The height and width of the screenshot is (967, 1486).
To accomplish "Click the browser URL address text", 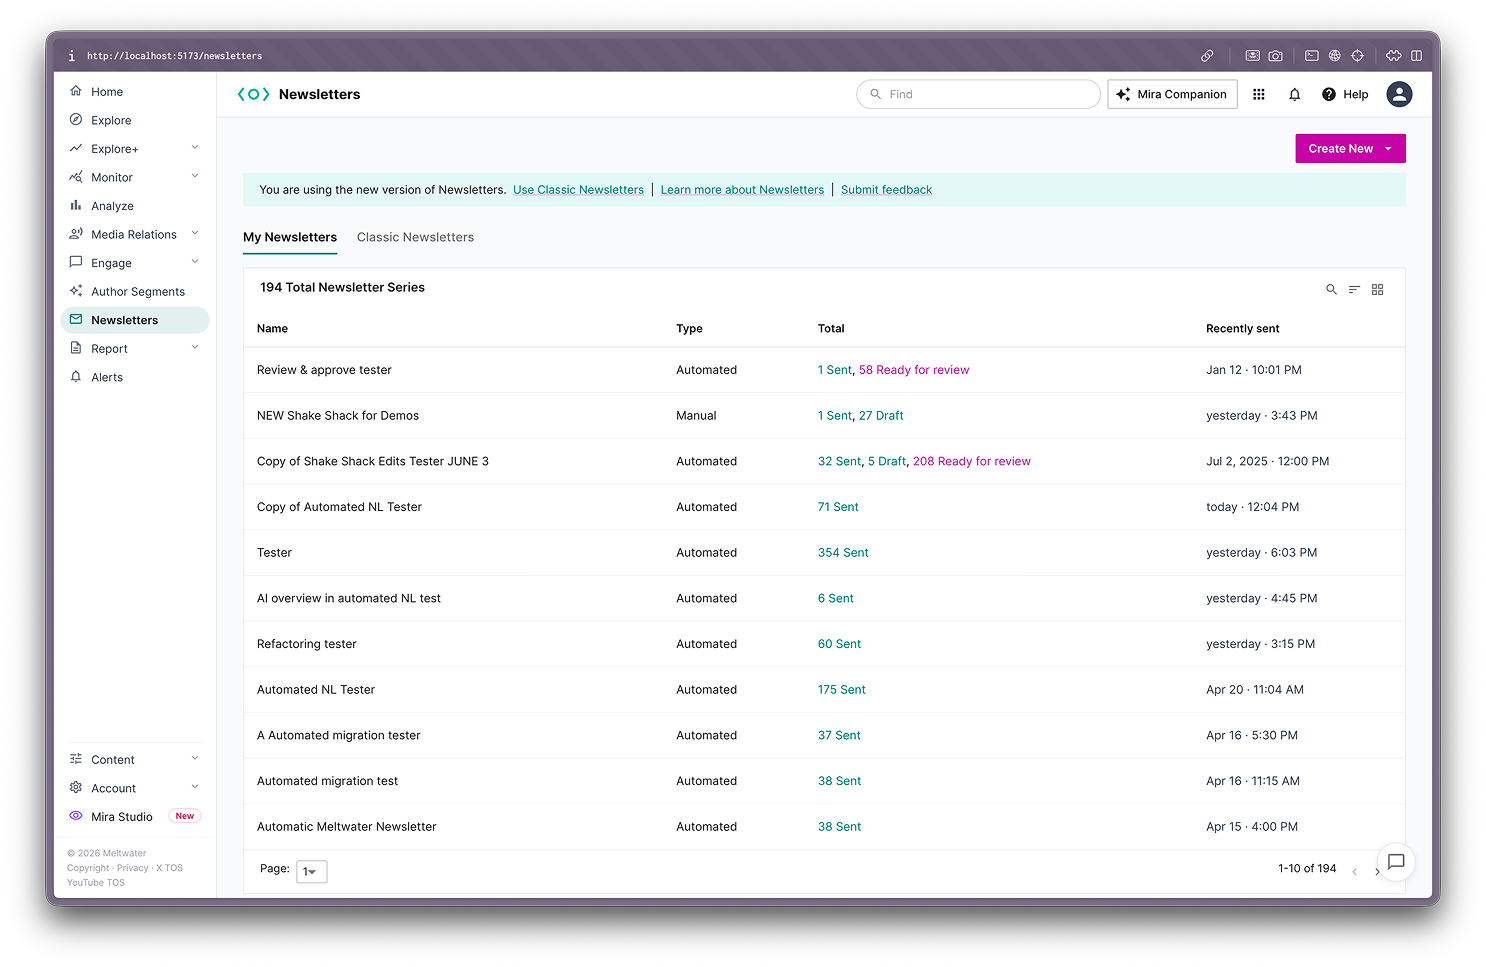I will coord(174,56).
